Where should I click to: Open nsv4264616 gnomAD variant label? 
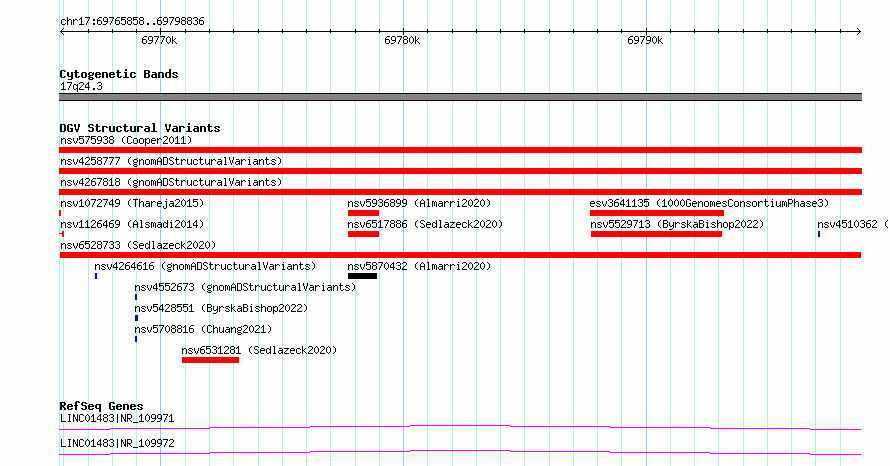[x=205, y=266]
